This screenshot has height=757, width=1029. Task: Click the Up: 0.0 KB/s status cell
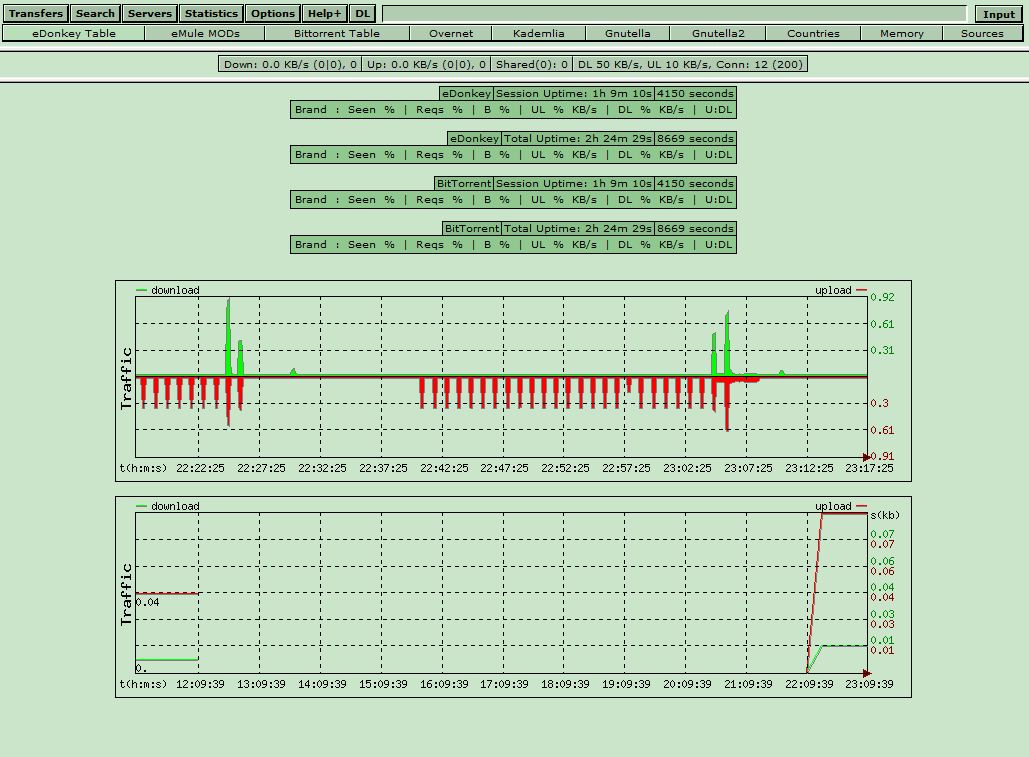pos(426,64)
